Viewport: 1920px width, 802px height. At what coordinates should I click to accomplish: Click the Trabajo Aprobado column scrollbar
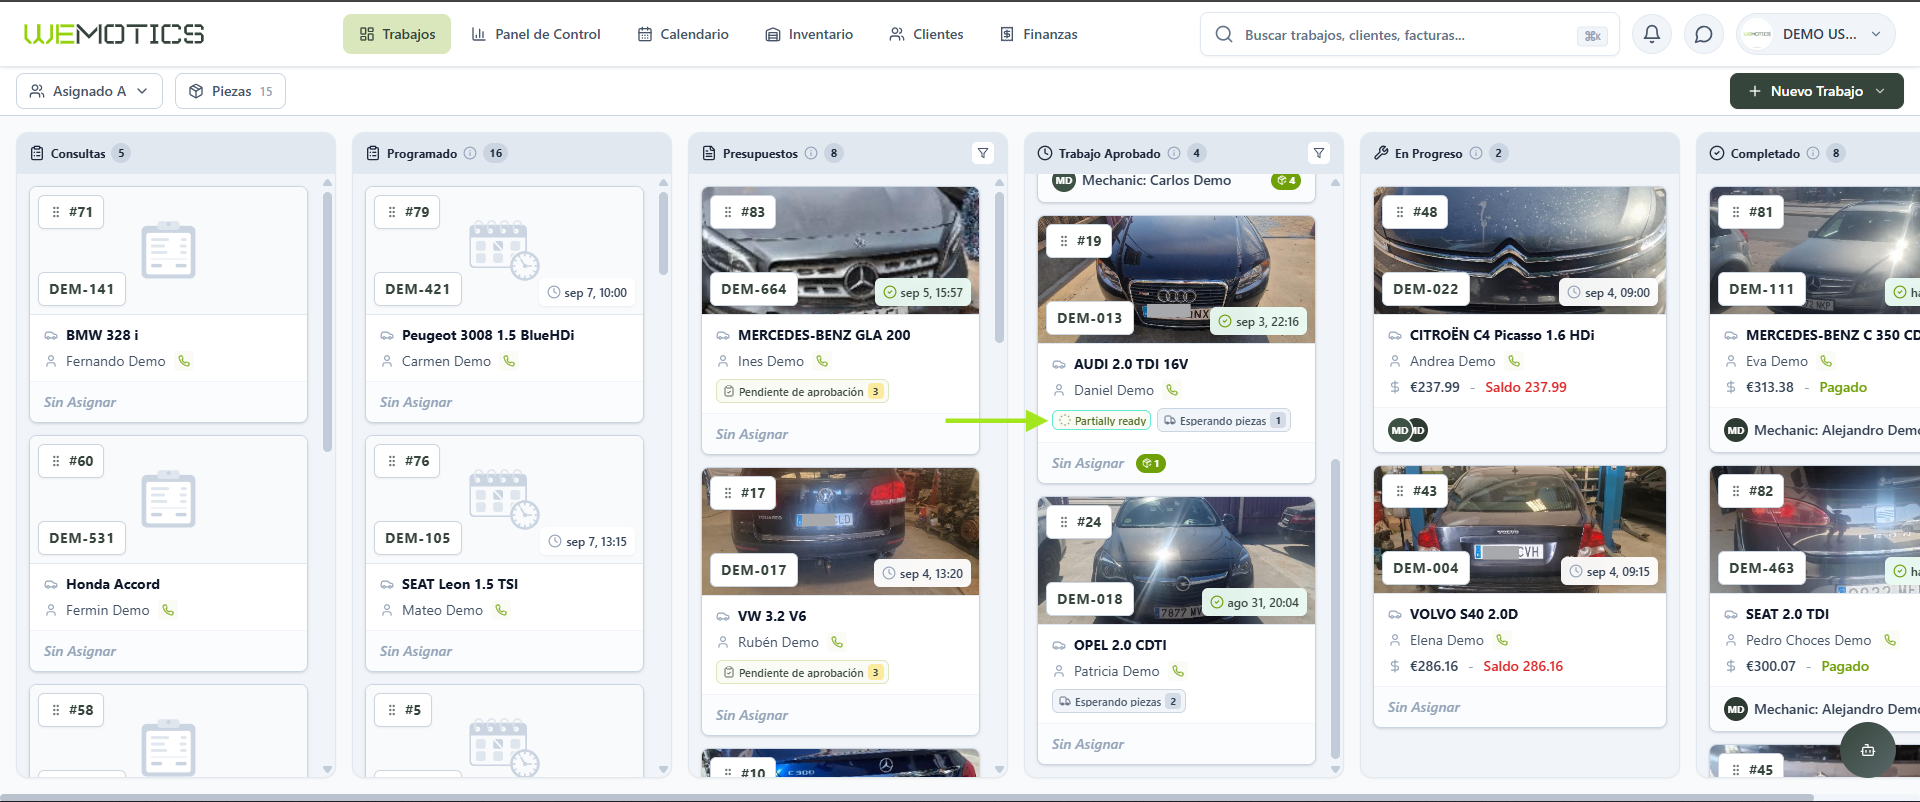(x=1335, y=608)
